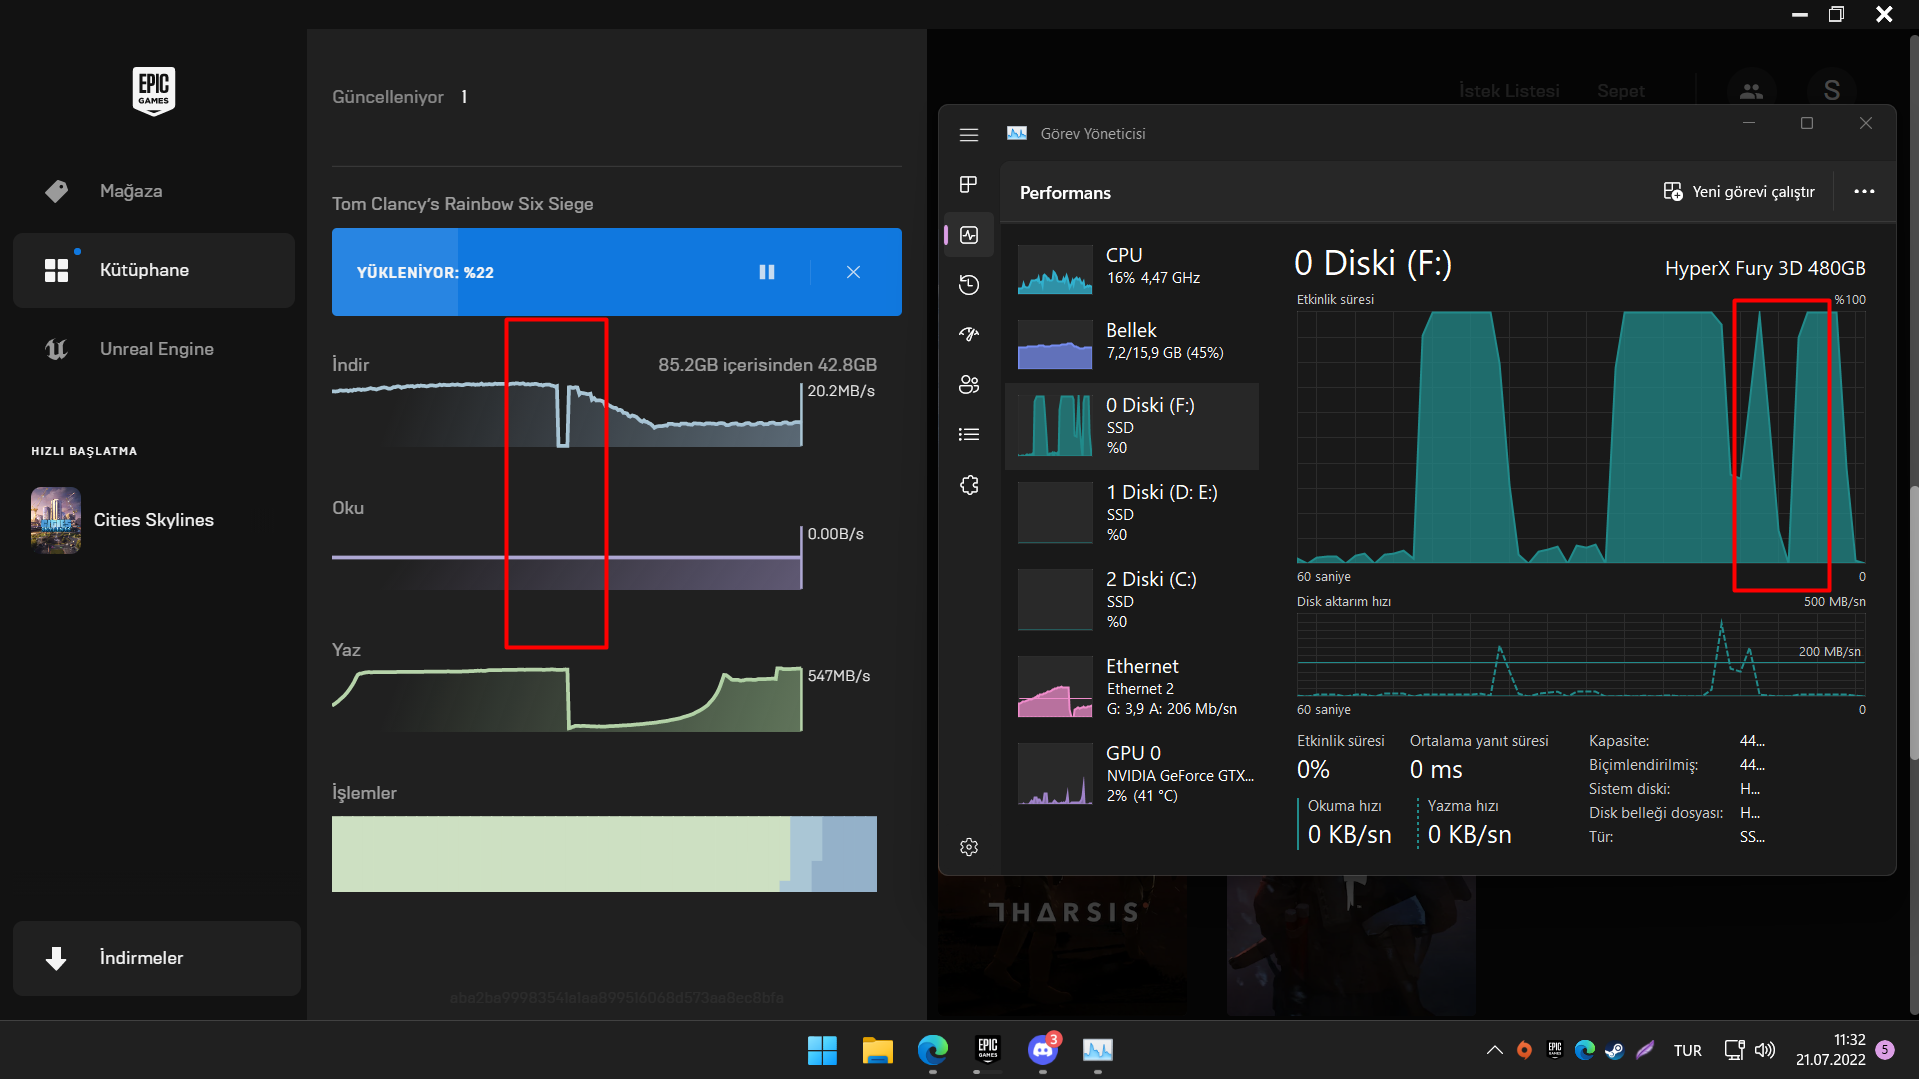The height and width of the screenshot is (1079, 1919).
Task: Click the İndir download speed graph
Action: tap(567, 414)
